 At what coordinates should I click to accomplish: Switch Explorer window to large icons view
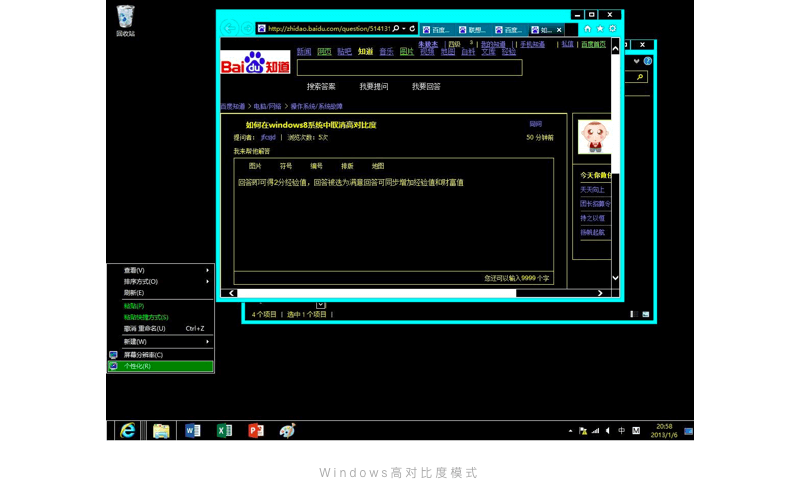(645, 314)
